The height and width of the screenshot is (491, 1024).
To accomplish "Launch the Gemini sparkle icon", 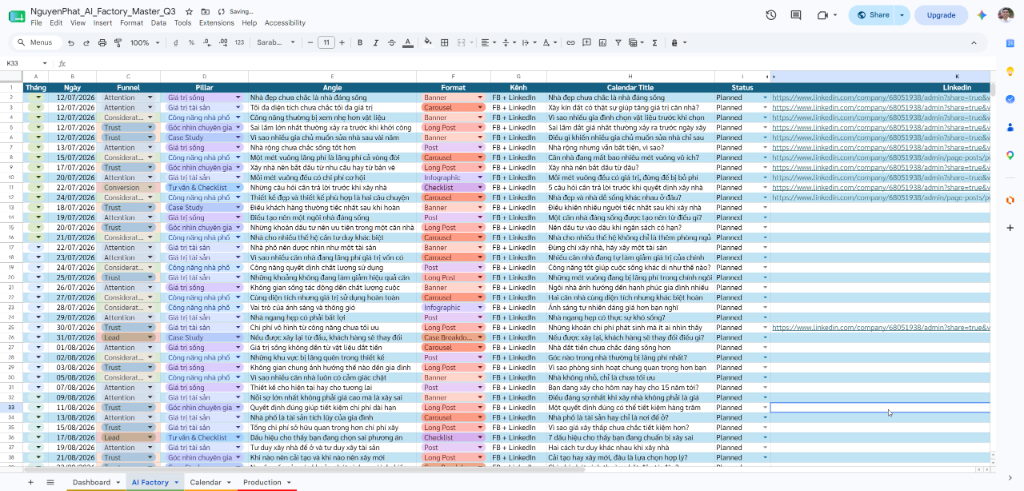I will [x=981, y=15].
